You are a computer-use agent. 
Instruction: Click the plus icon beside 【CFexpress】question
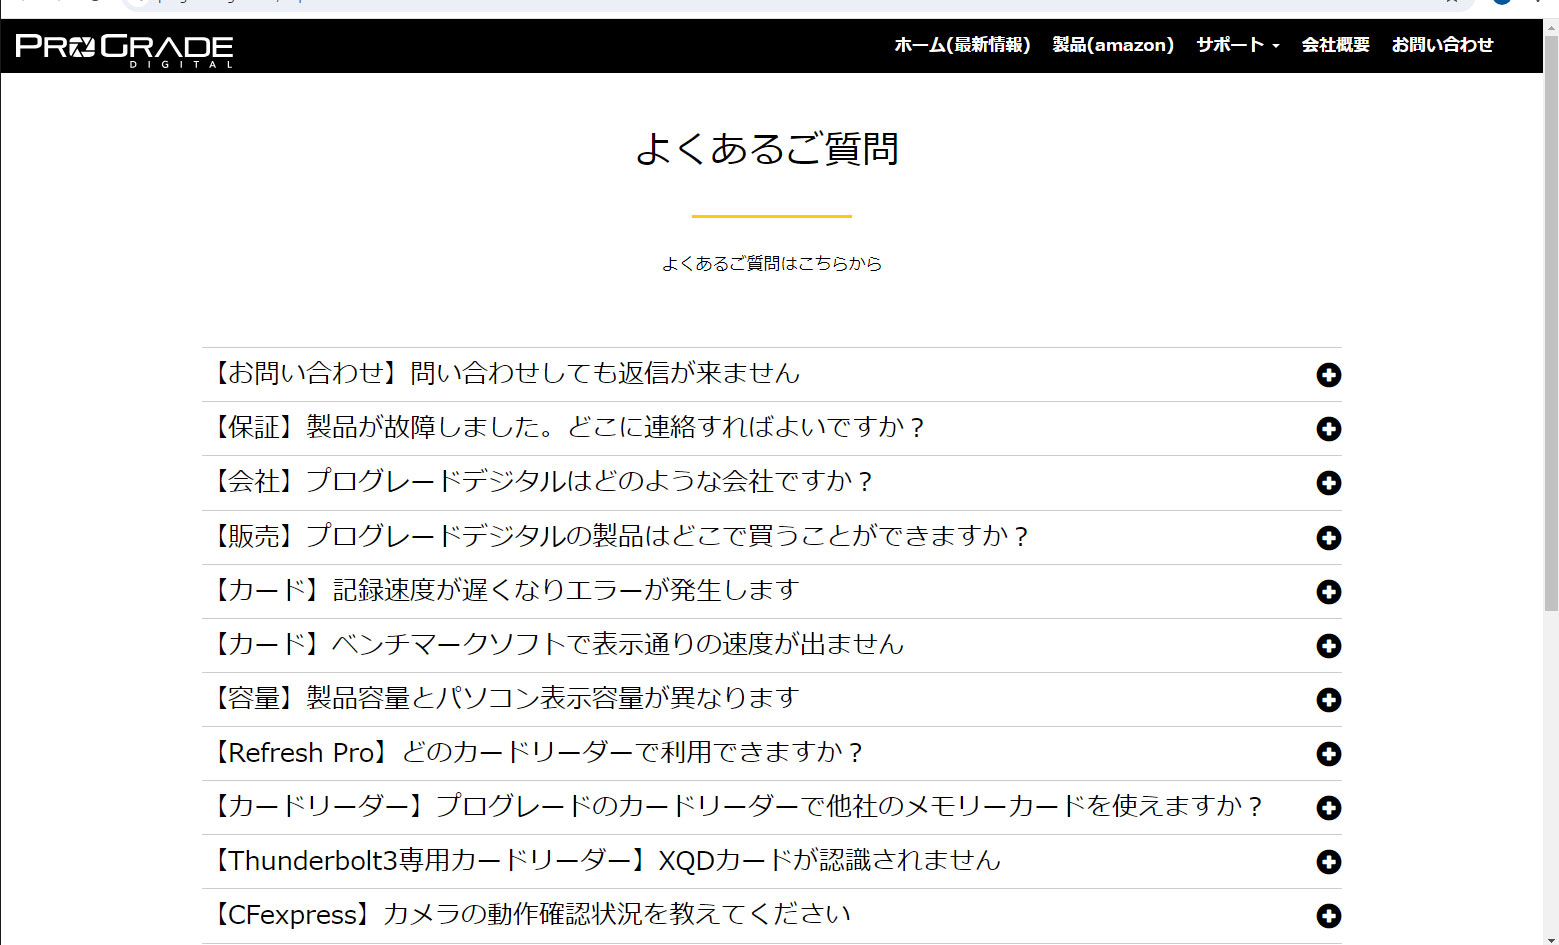[1328, 915]
